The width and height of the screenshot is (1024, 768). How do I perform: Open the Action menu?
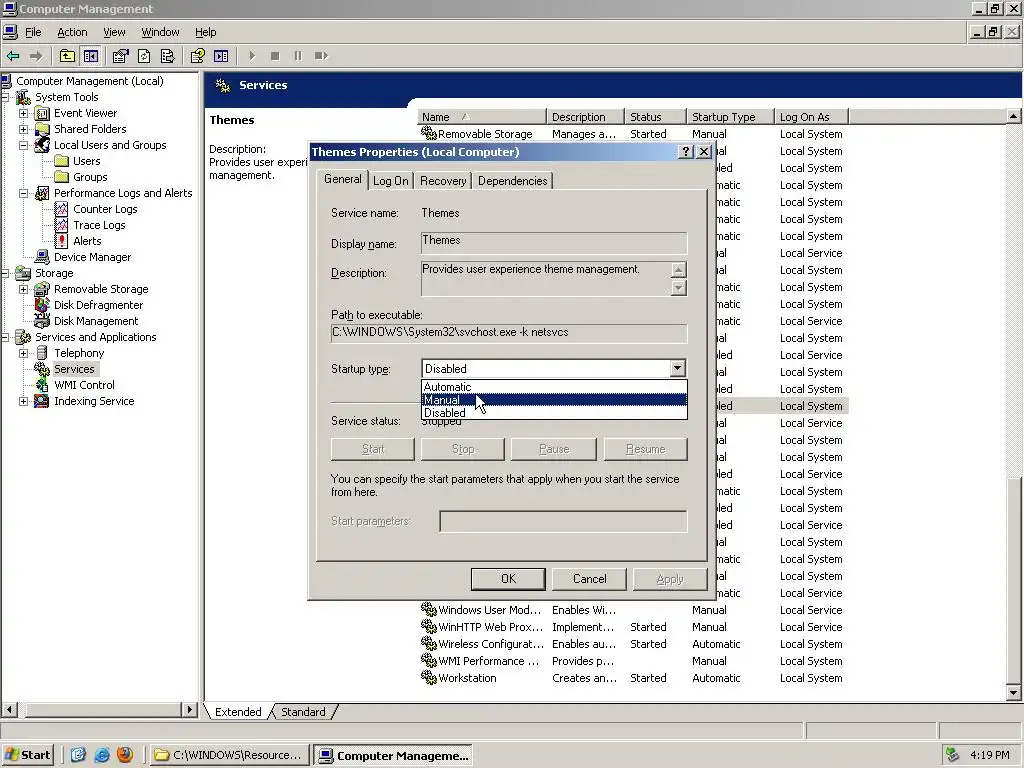[x=72, y=32]
